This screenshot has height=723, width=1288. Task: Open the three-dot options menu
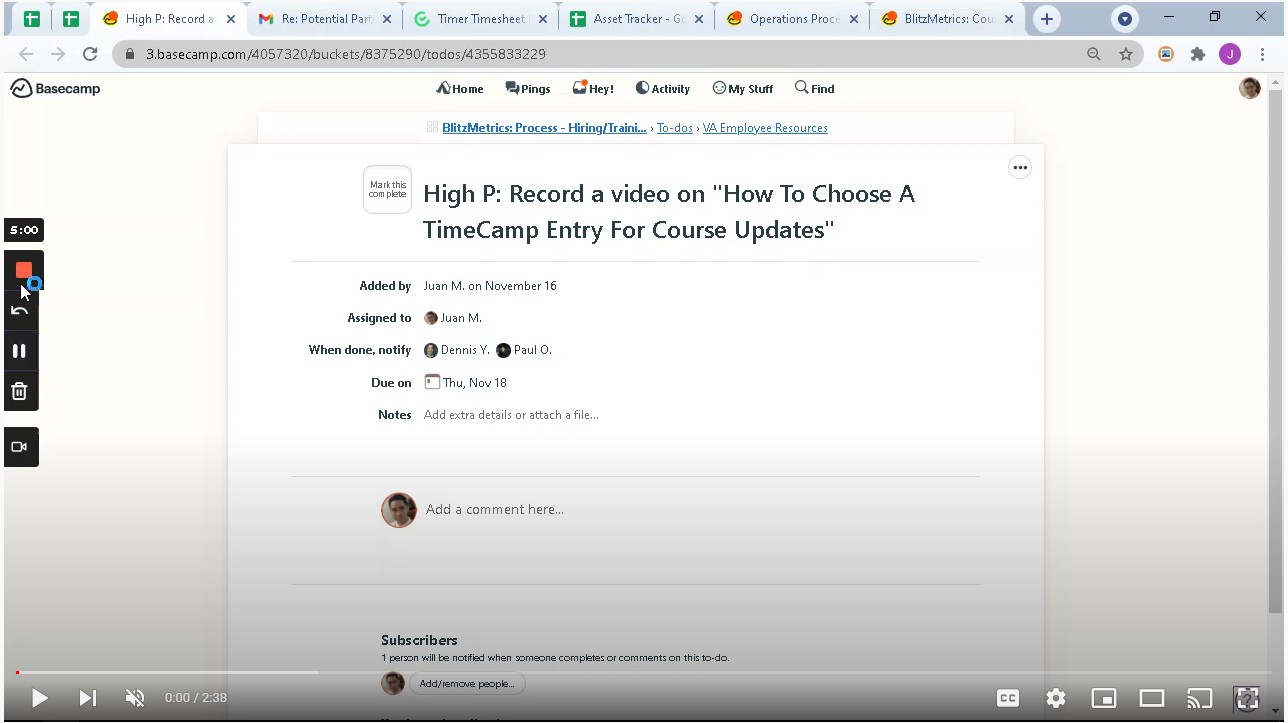[x=1020, y=168]
